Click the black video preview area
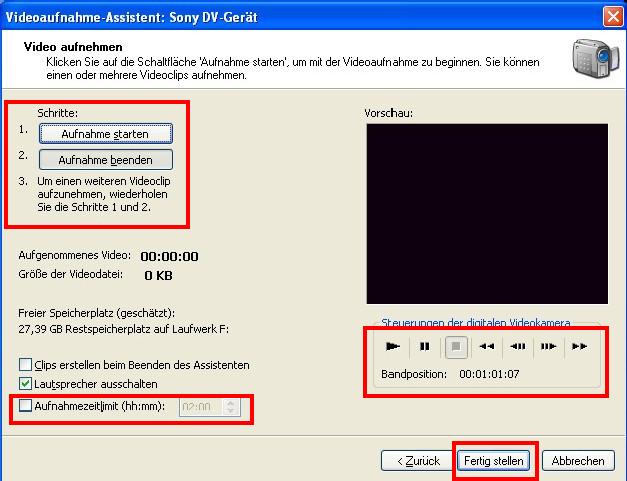Screen dimensions: 627x481 coord(485,213)
